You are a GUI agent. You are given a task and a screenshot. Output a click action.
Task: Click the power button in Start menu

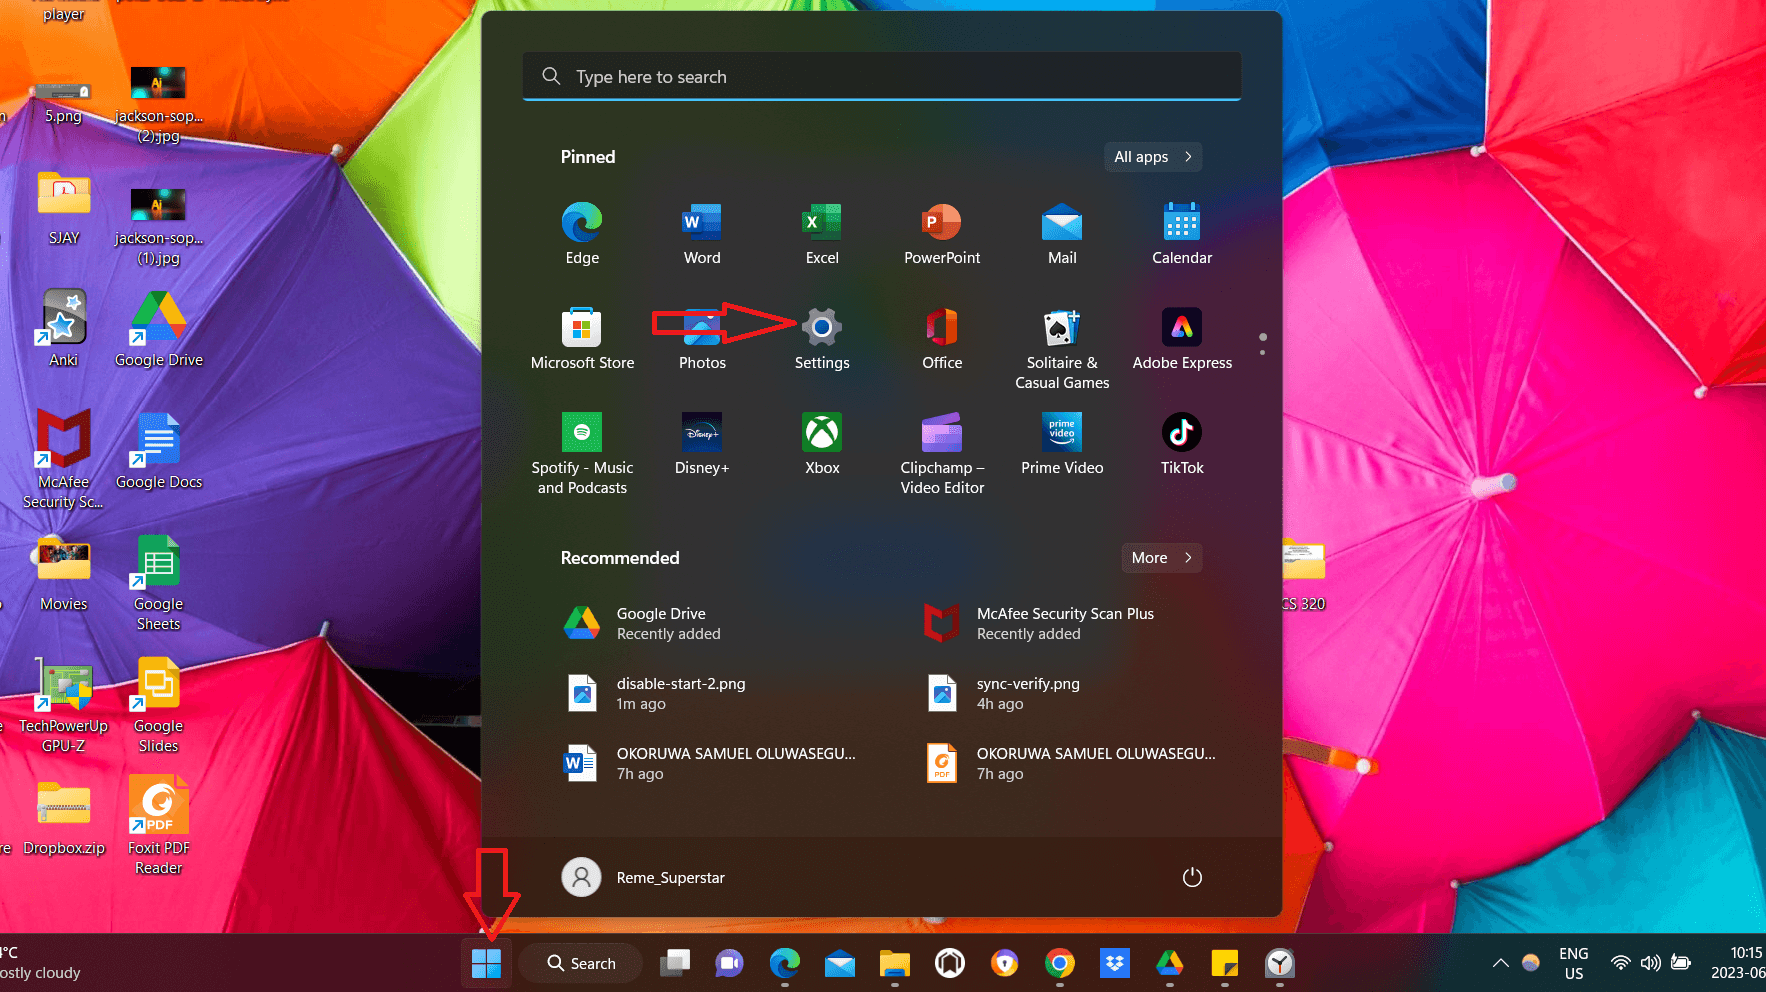tap(1192, 877)
